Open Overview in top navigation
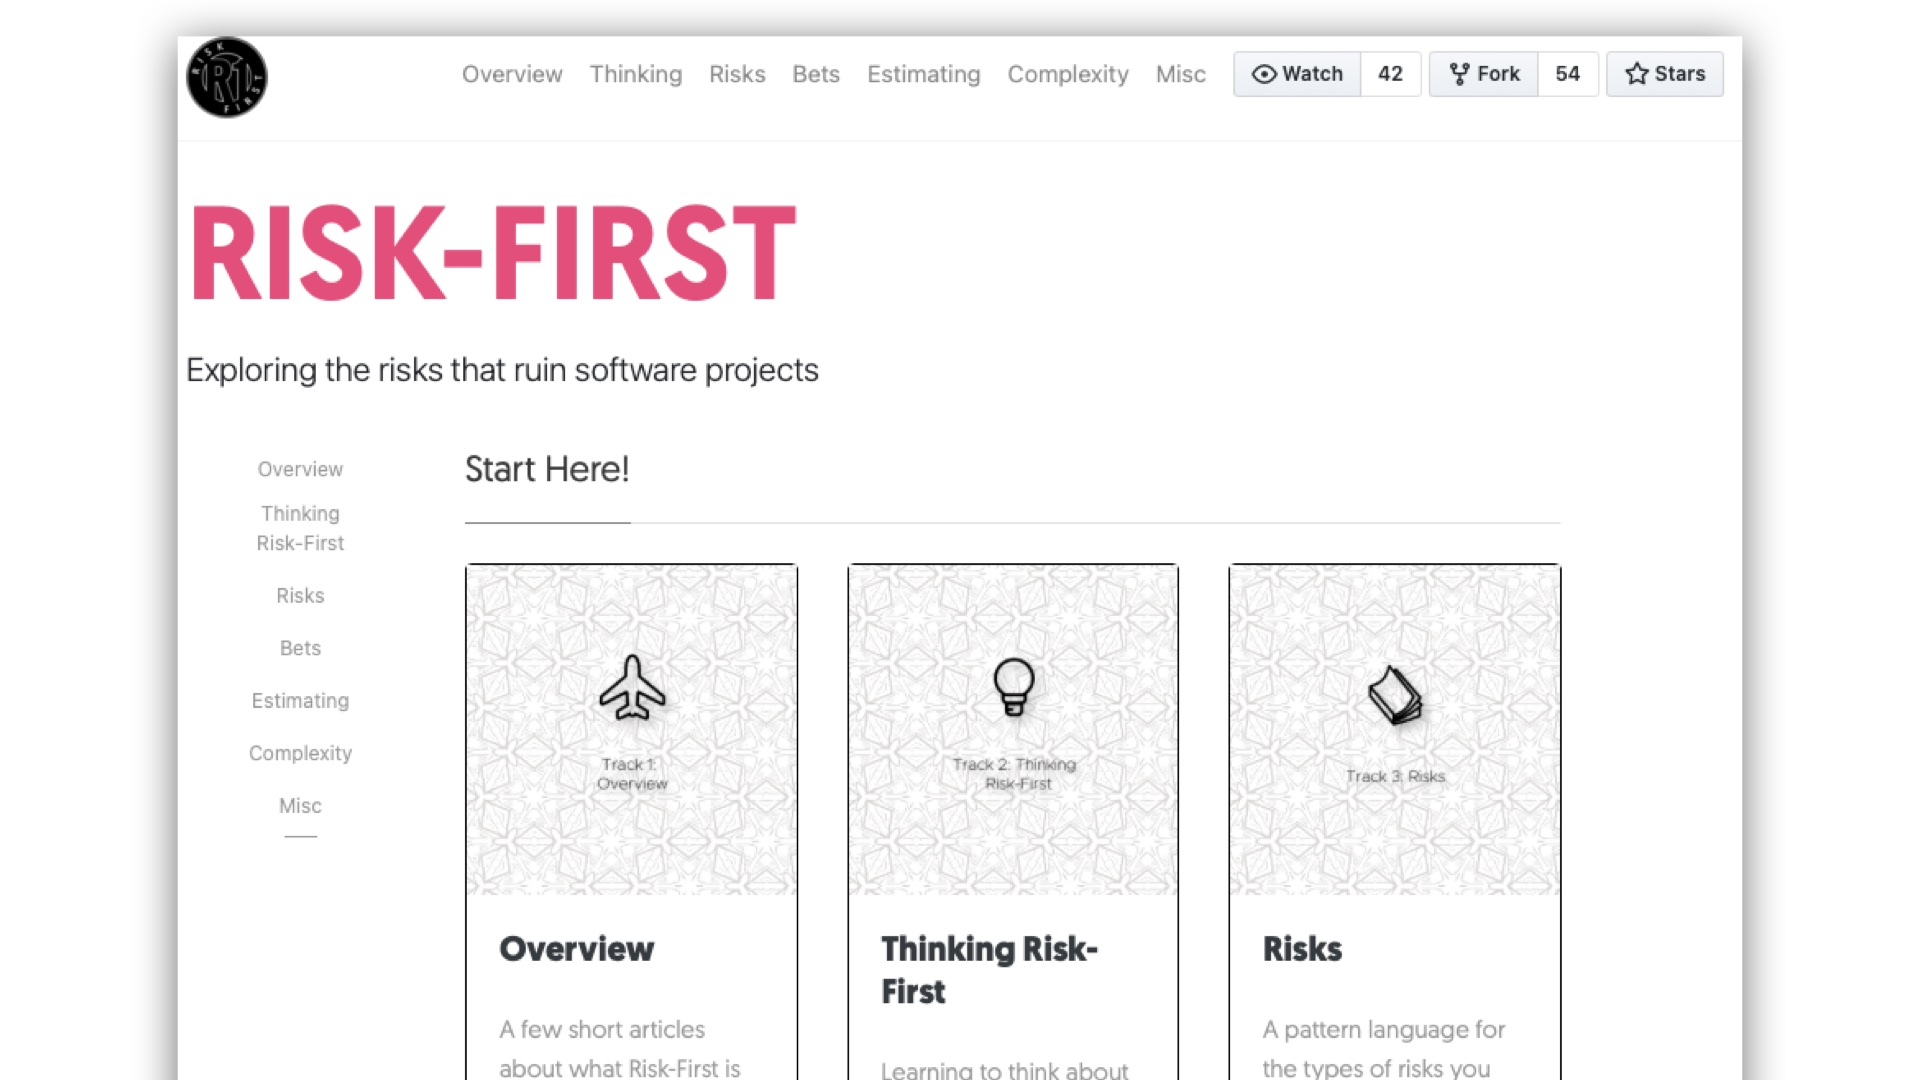The width and height of the screenshot is (1920, 1080). coord(512,74)
